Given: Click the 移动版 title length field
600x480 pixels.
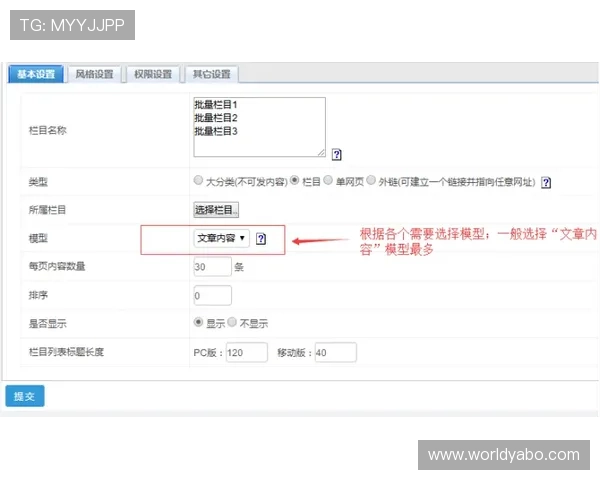Looking at the screenshot, I should pos(336,353).
